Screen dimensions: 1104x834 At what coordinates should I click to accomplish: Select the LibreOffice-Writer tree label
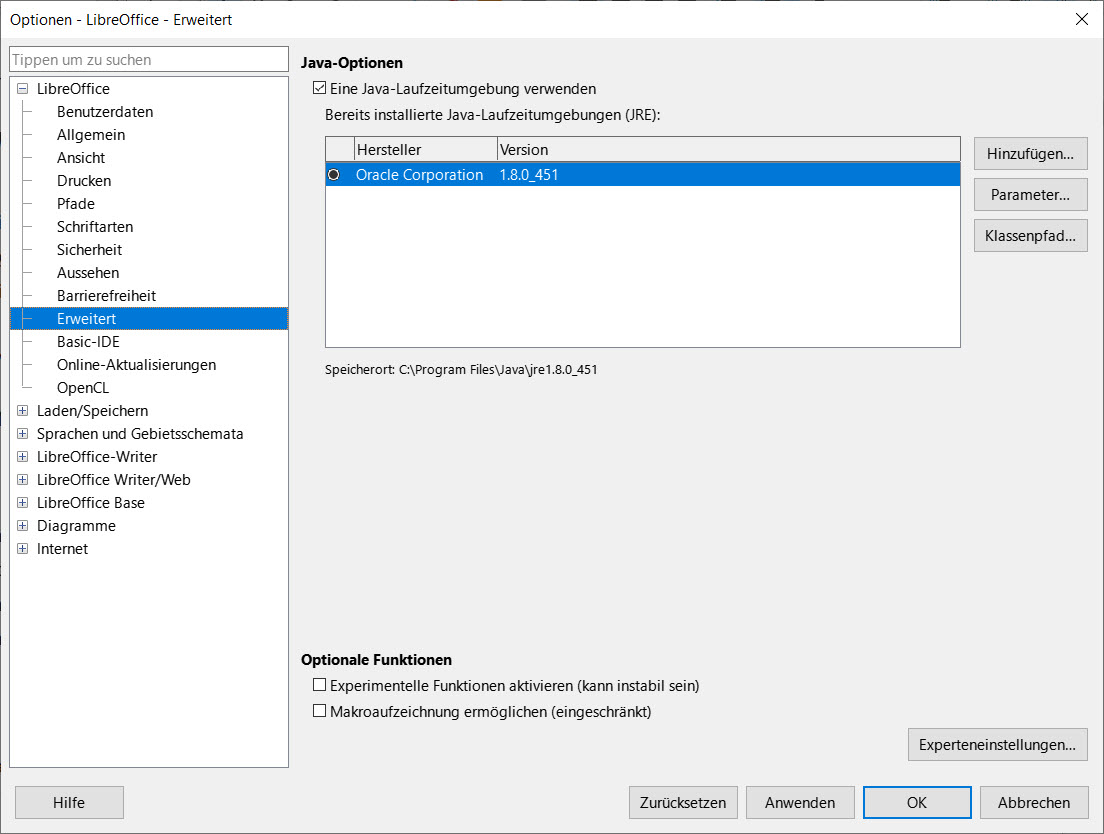[97, 457]
